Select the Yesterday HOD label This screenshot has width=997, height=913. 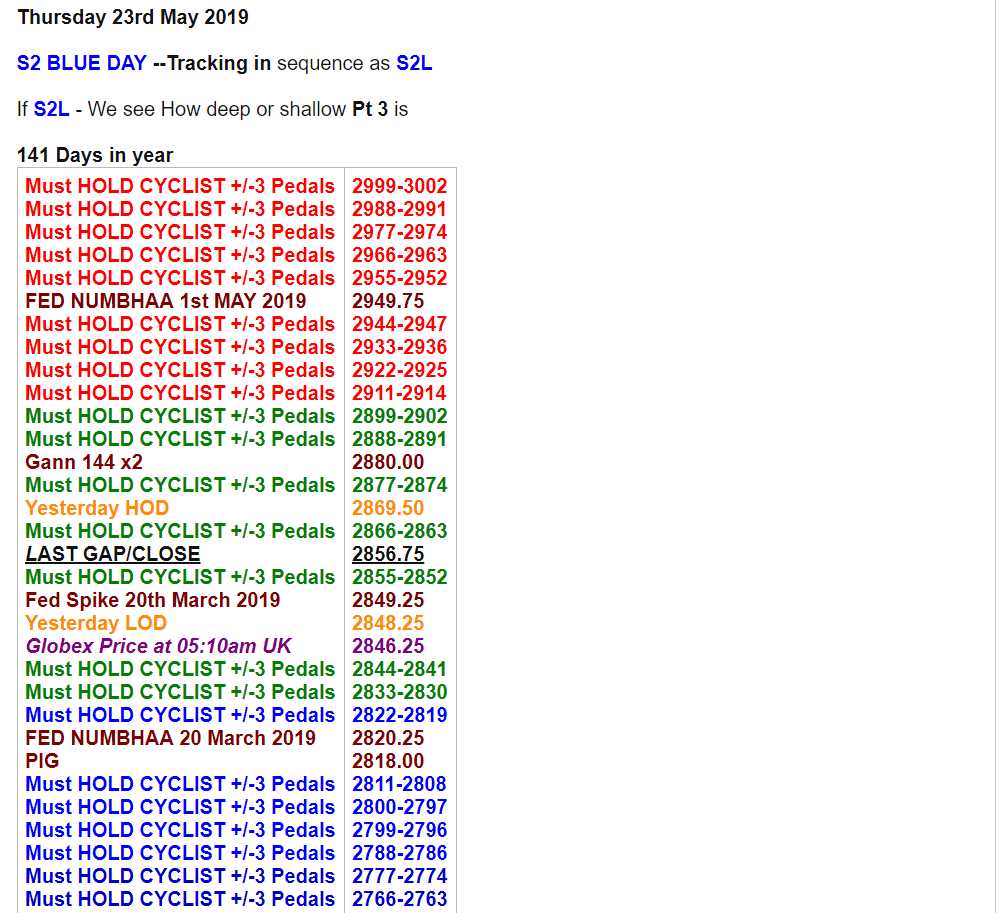coord(97,508)
